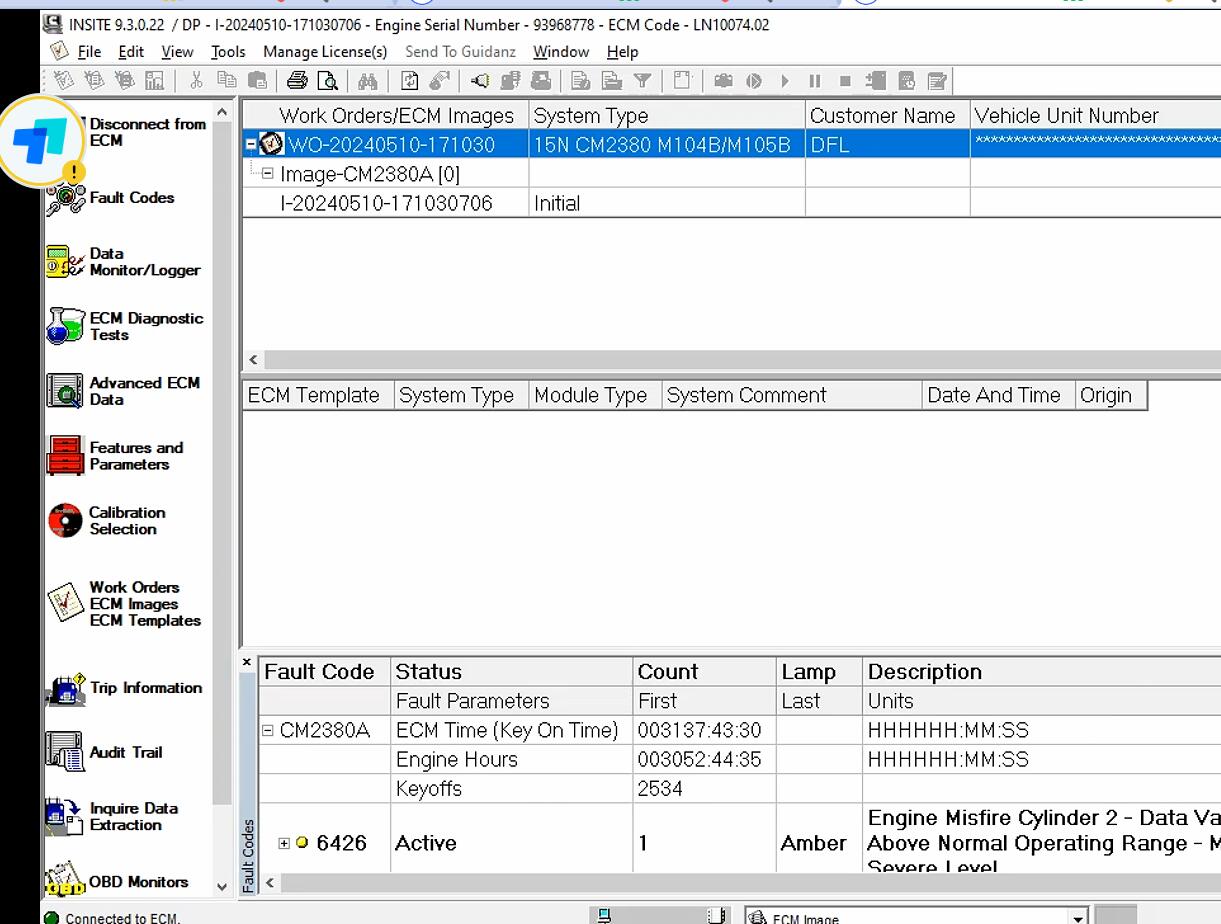Click the Find binoculars toolbar icon
The image size is (1221, 924).
coord(367,81)
